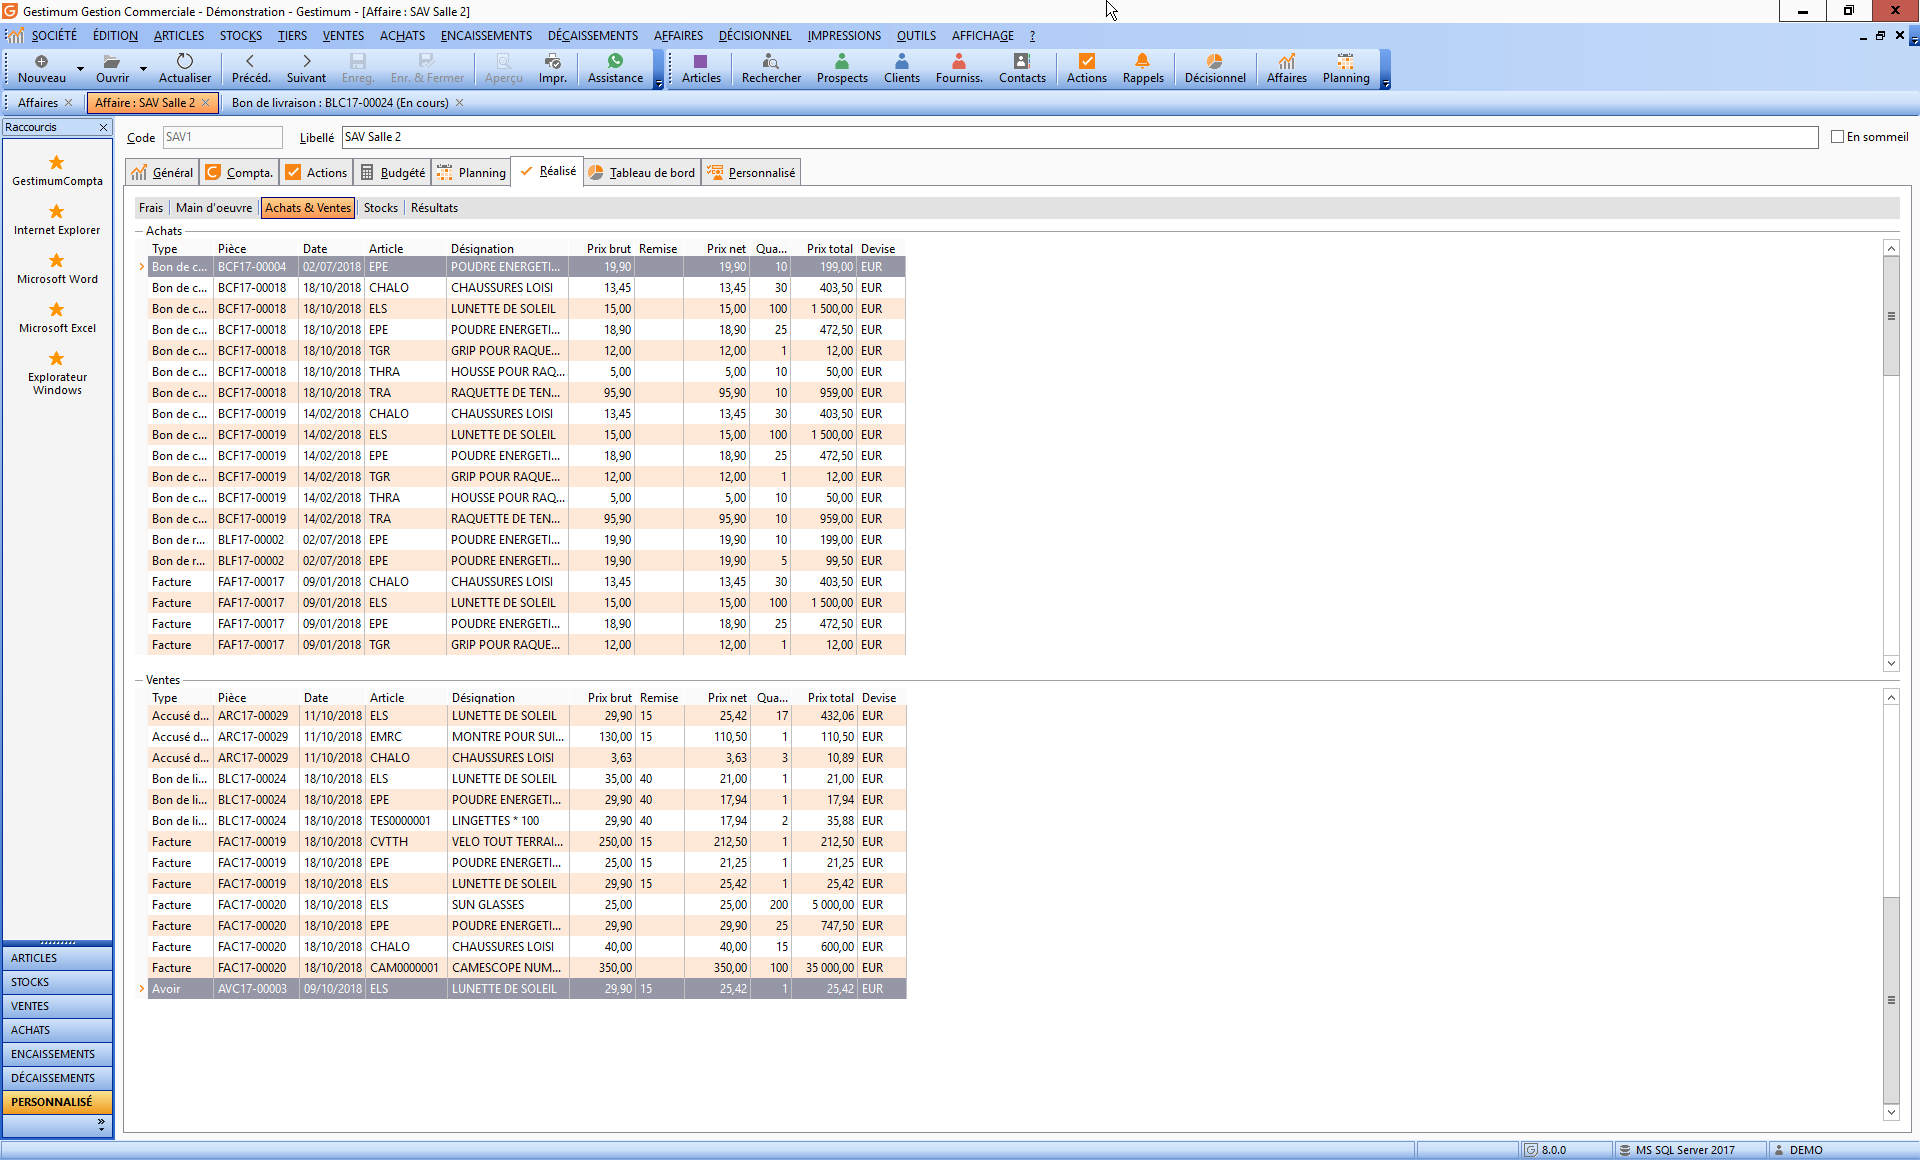Select the Compta. tab
Screen dimensions: 1920x1160
point(239,172)
